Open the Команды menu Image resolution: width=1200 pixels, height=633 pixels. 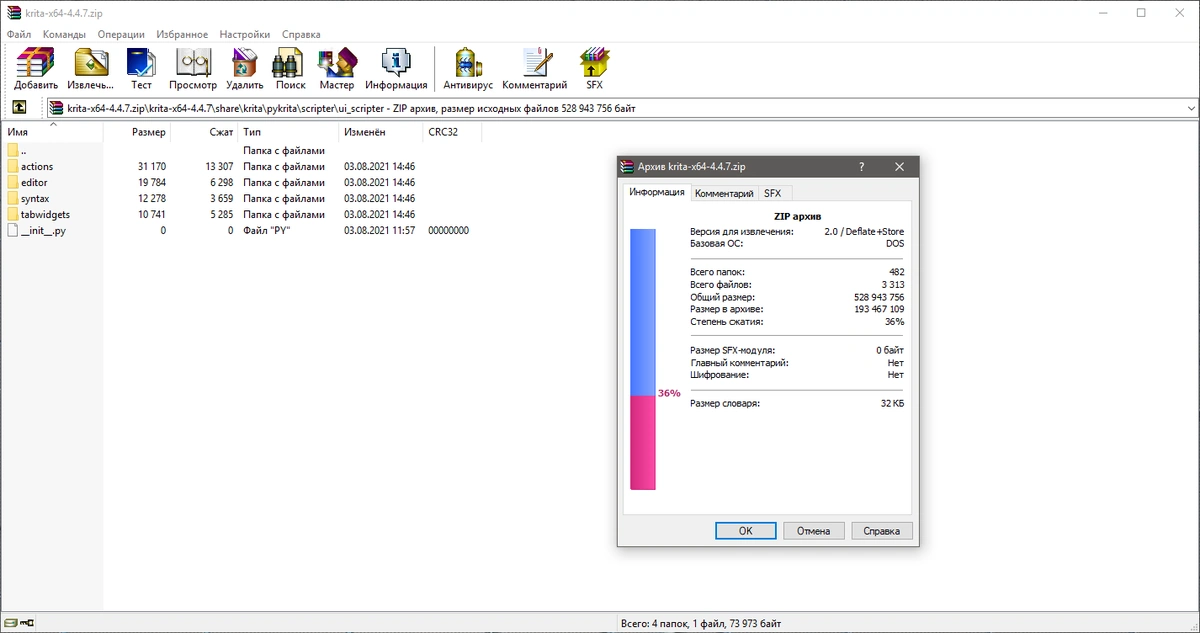[x=64, y=34]
